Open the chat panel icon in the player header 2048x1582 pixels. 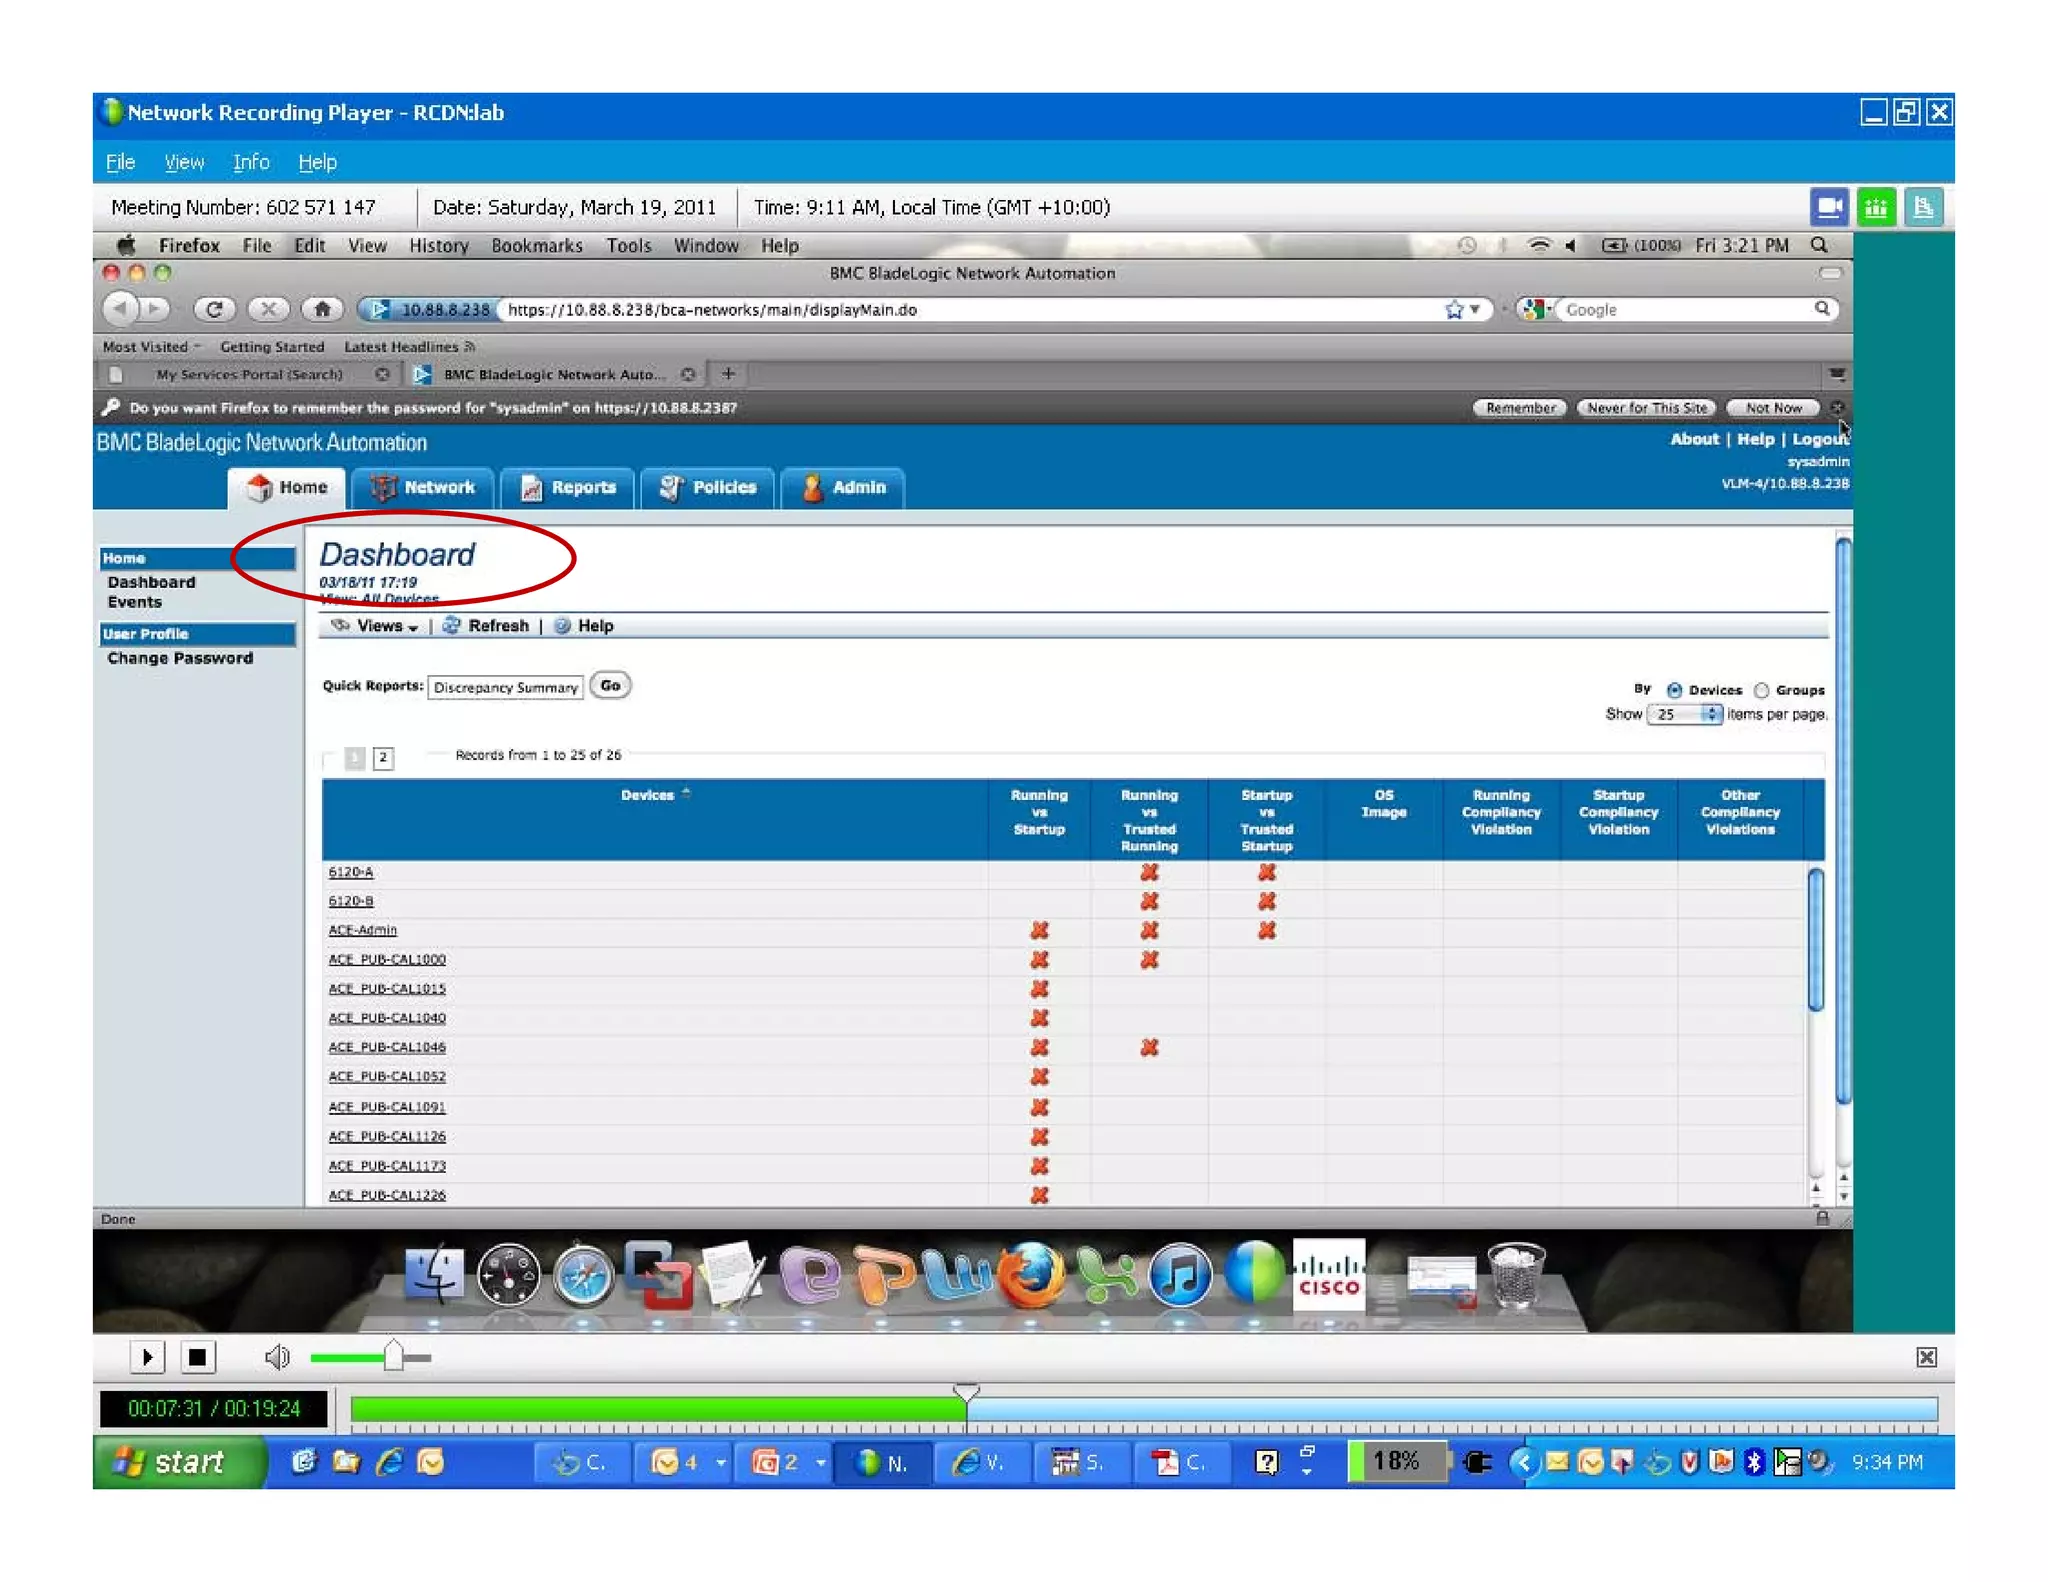click(1922, 207)
